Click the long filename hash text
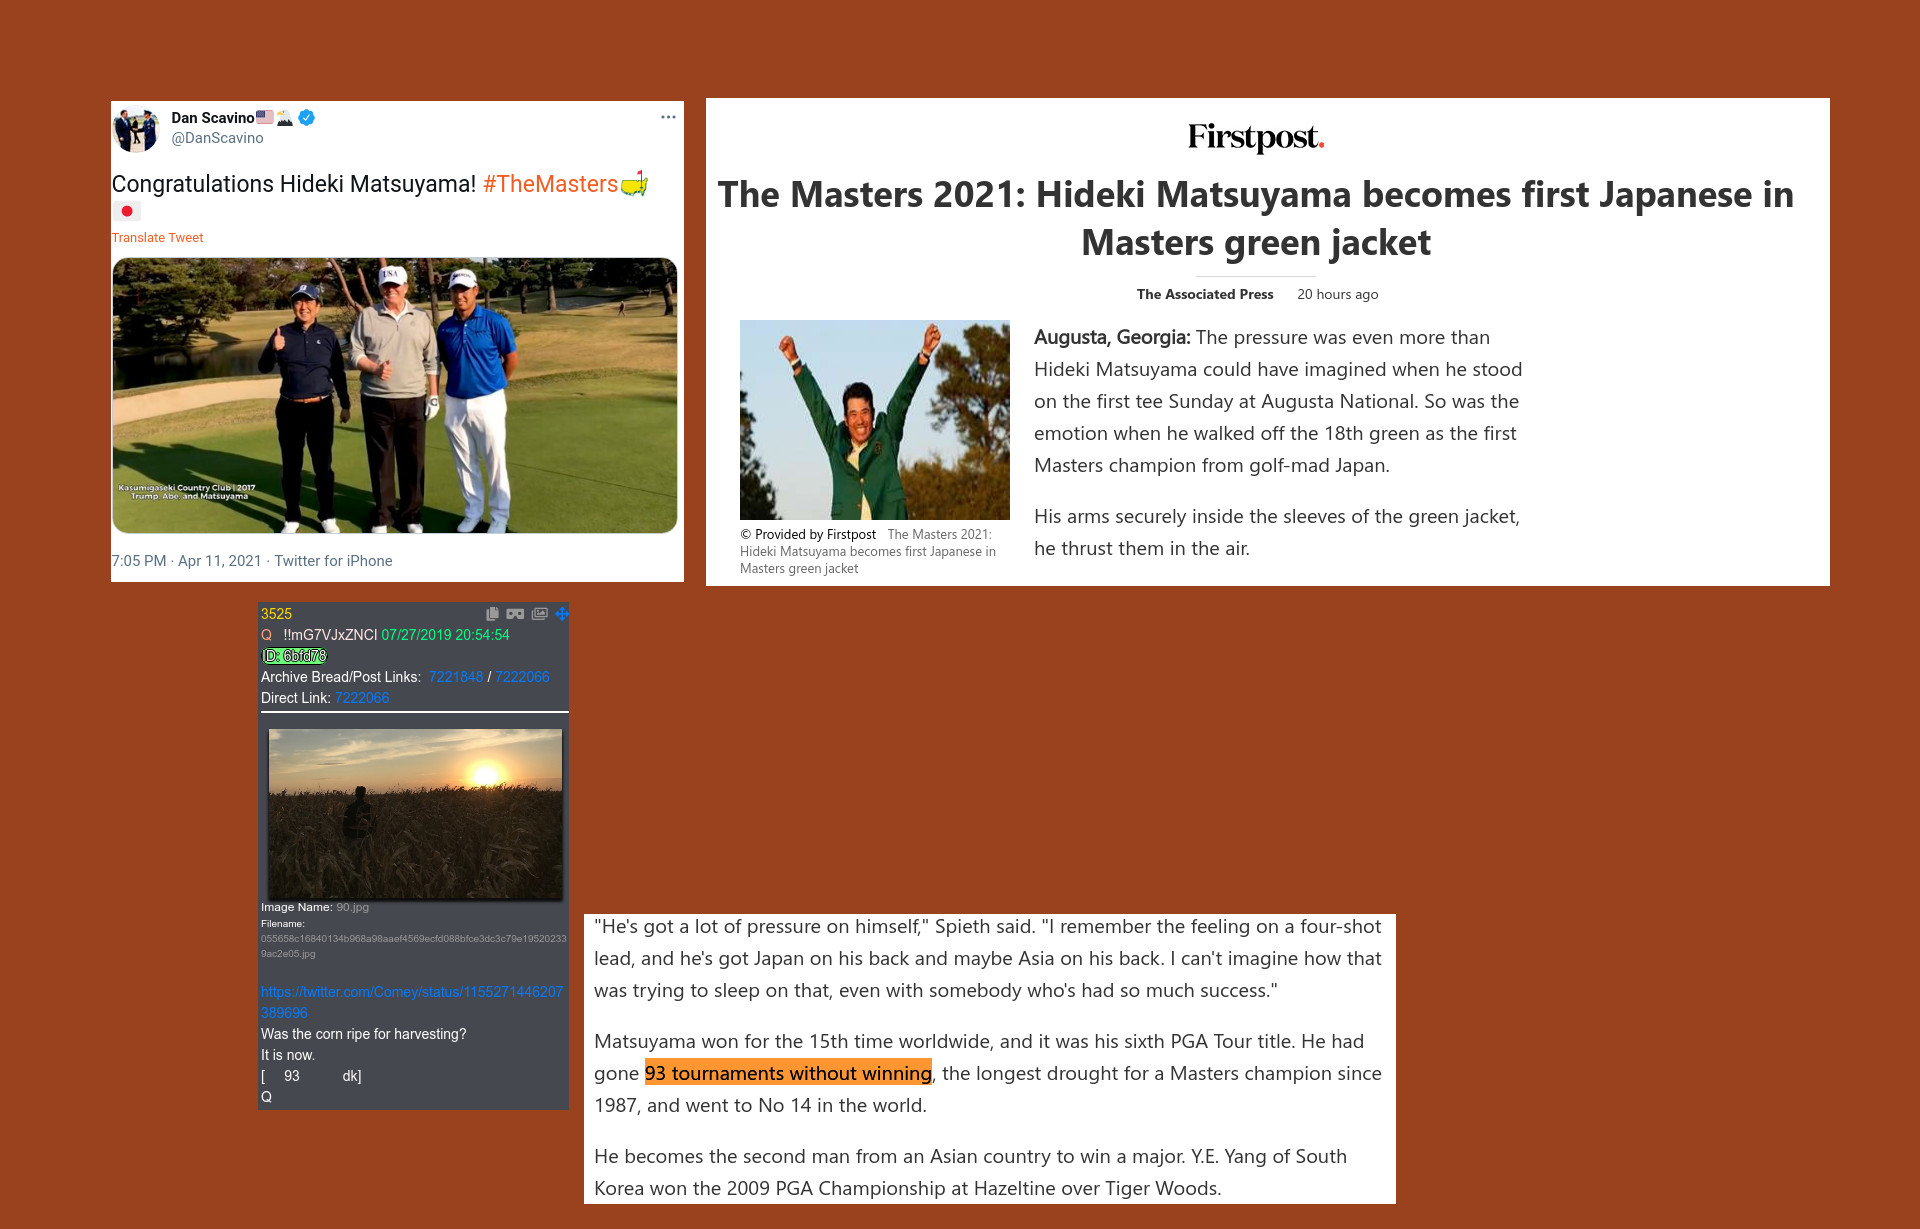This screenshot has height=1229, width=1920. pyautogui.click(x=413, y=946)
